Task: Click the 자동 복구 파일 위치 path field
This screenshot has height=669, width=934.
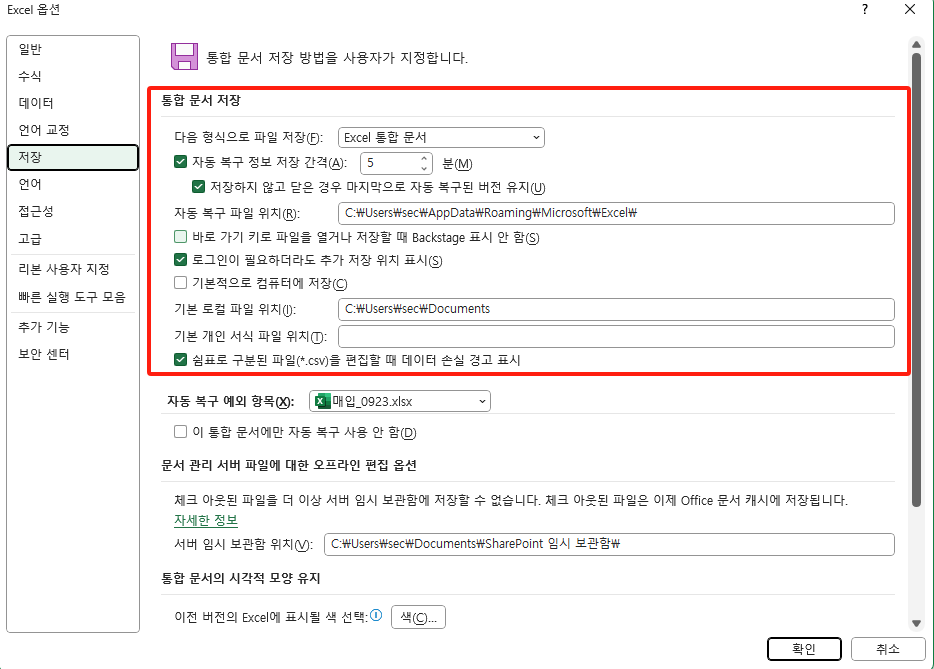Action: point(616,213)
